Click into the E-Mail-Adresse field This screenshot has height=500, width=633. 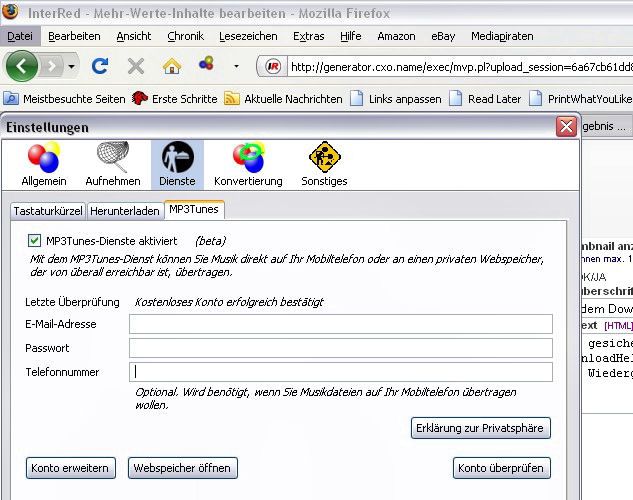click(341, 324)
